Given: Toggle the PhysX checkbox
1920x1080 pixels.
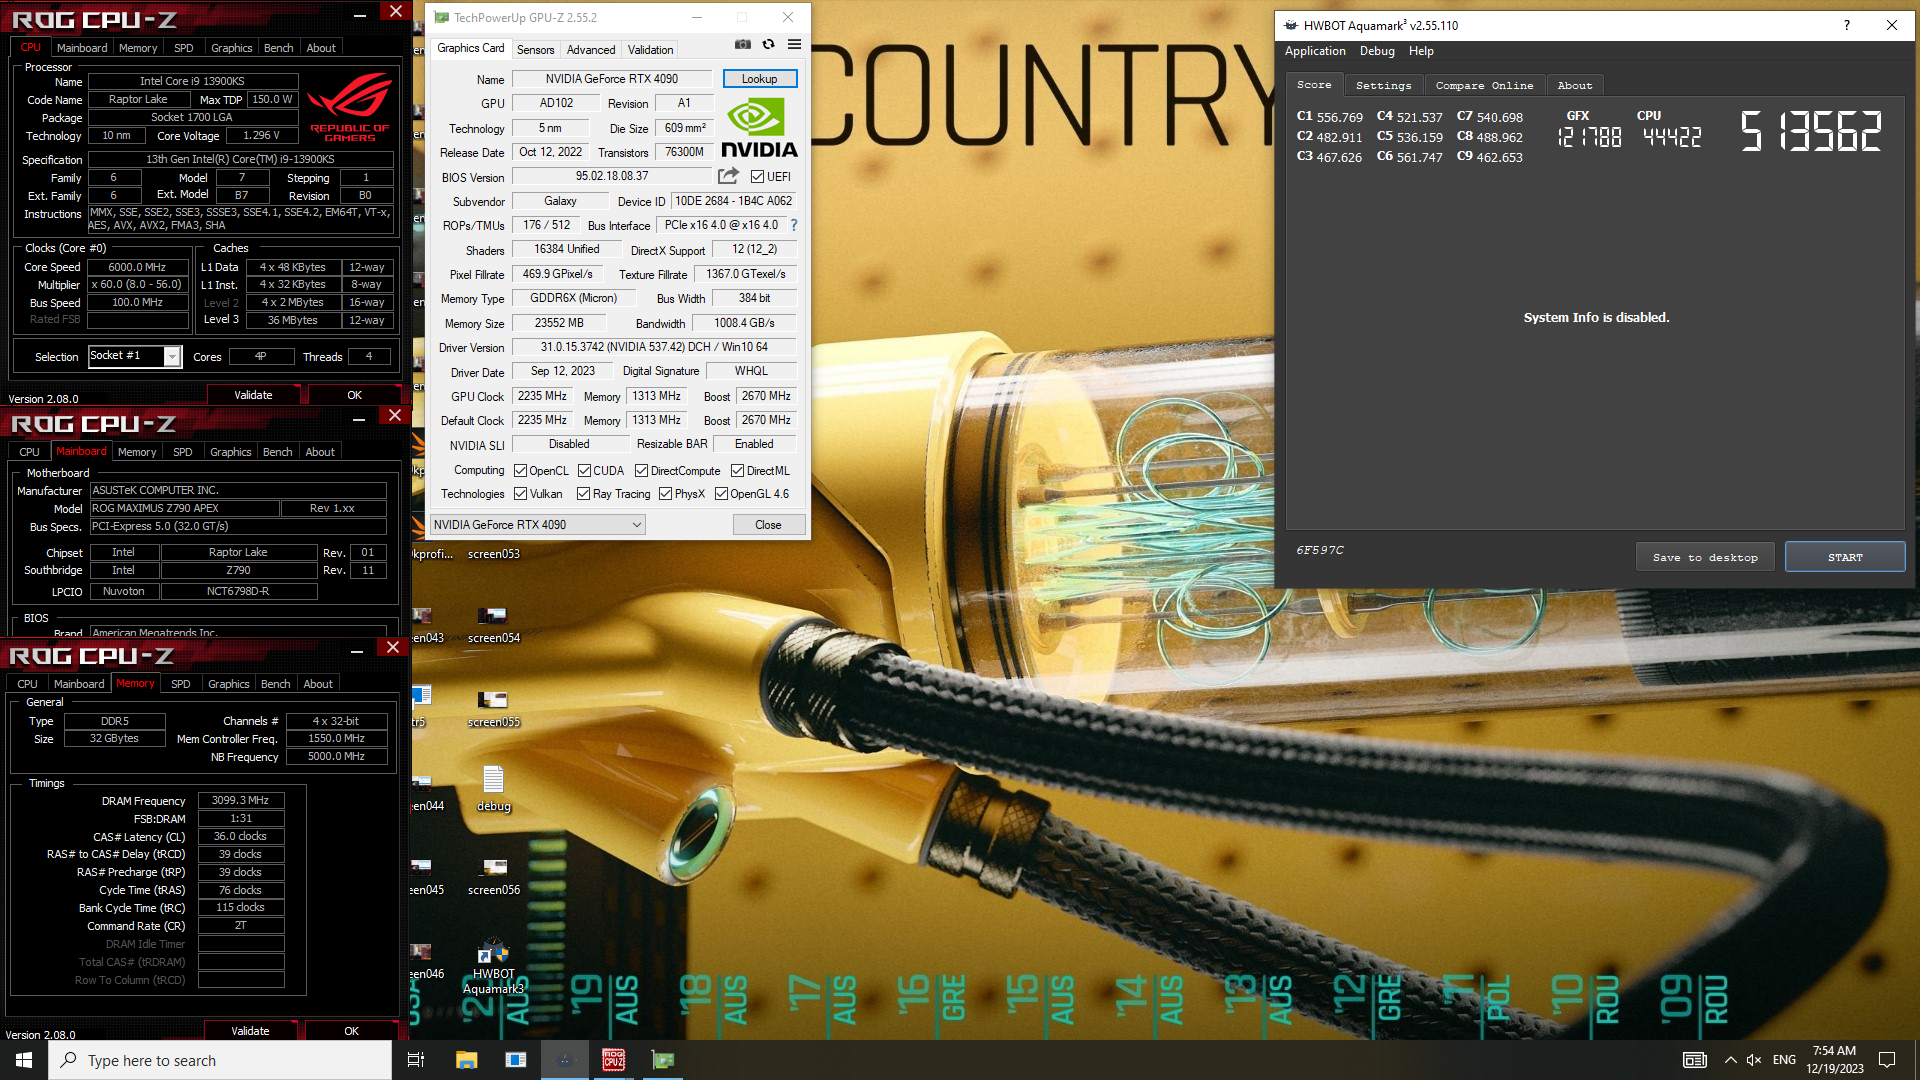Looking at the screenshot, I should click(x=665, y=494).
